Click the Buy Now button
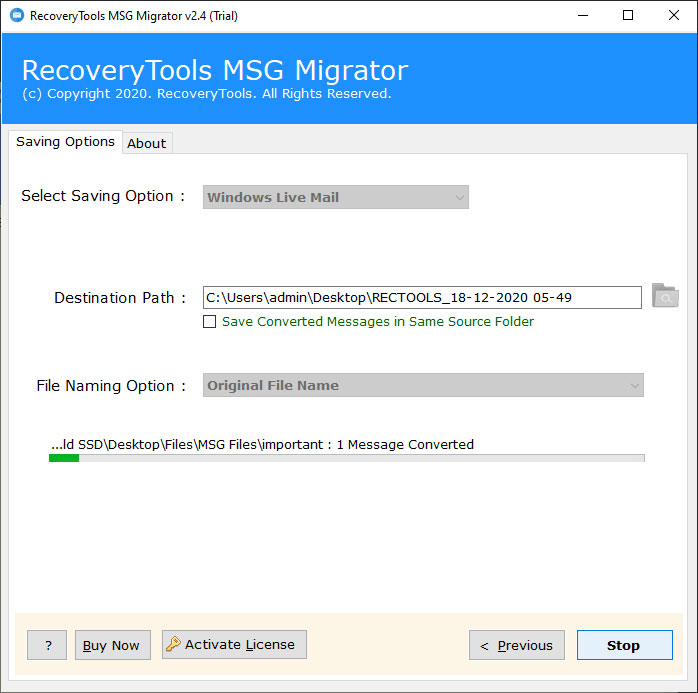The width and height of the screenshot is (698, 693). click(x=113, y=645)
